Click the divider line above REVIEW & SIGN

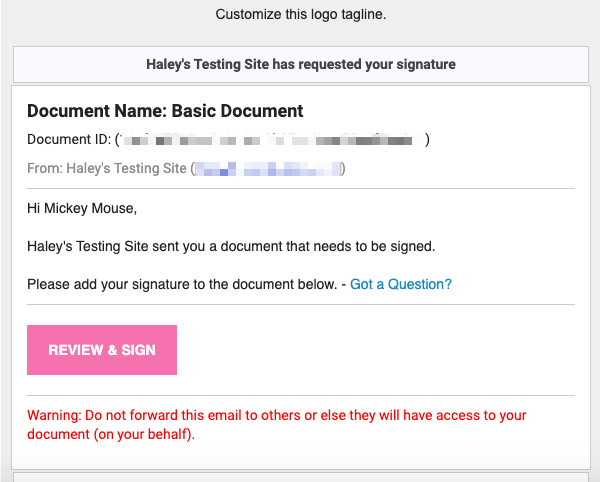(301, 305)
